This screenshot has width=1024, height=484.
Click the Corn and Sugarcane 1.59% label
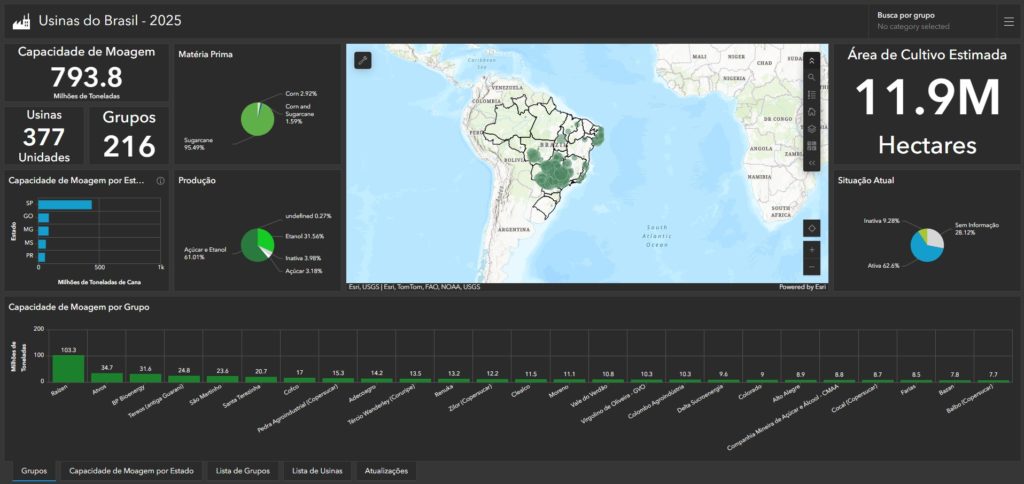[x=301, y=114]
